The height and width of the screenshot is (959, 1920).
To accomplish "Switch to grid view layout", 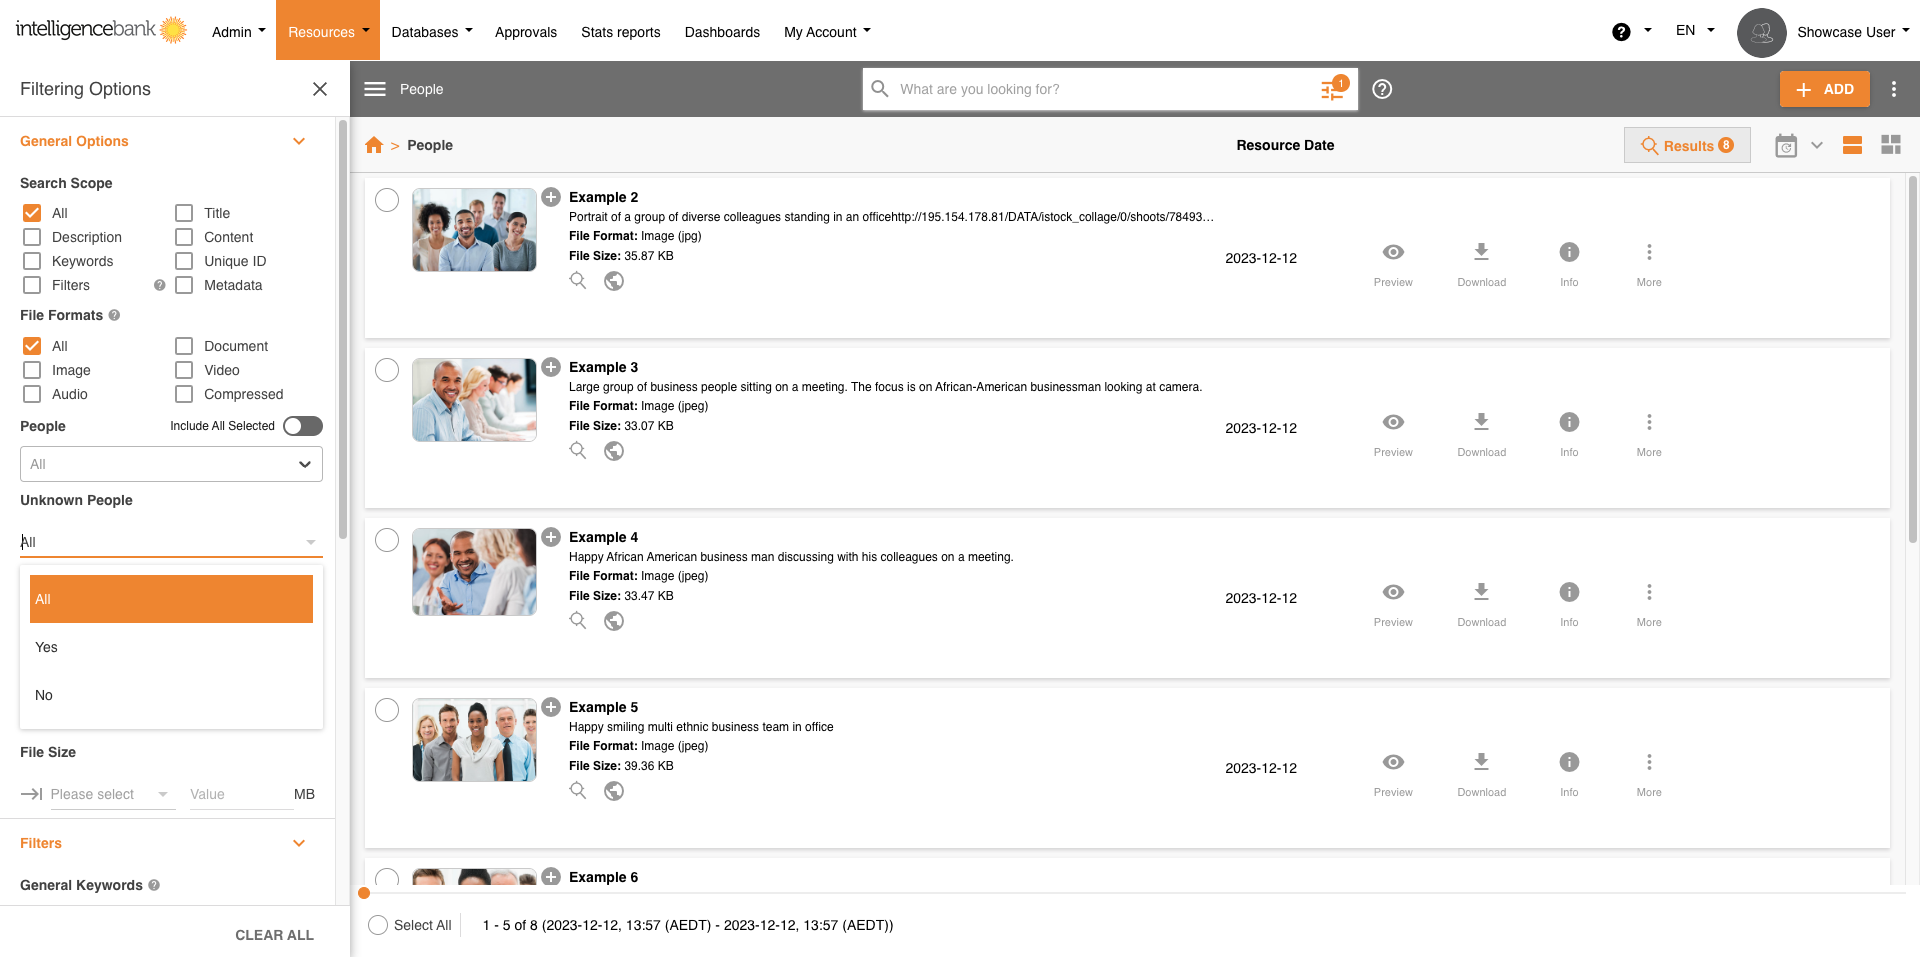I will (x=1890, y=145).
